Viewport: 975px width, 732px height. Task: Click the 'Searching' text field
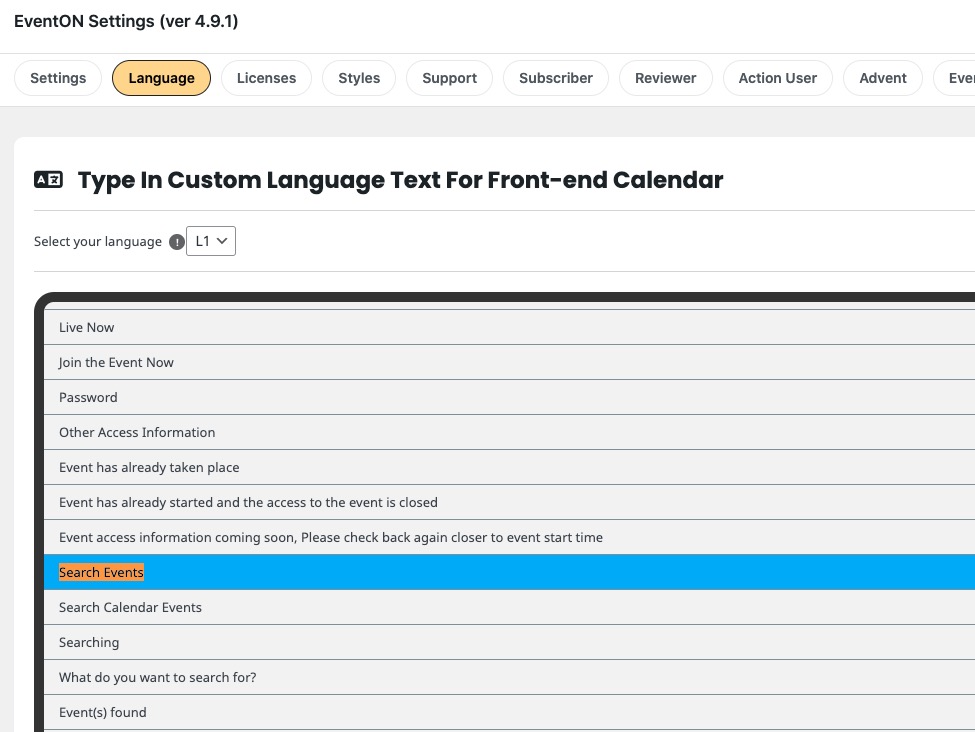click(509, 642)
